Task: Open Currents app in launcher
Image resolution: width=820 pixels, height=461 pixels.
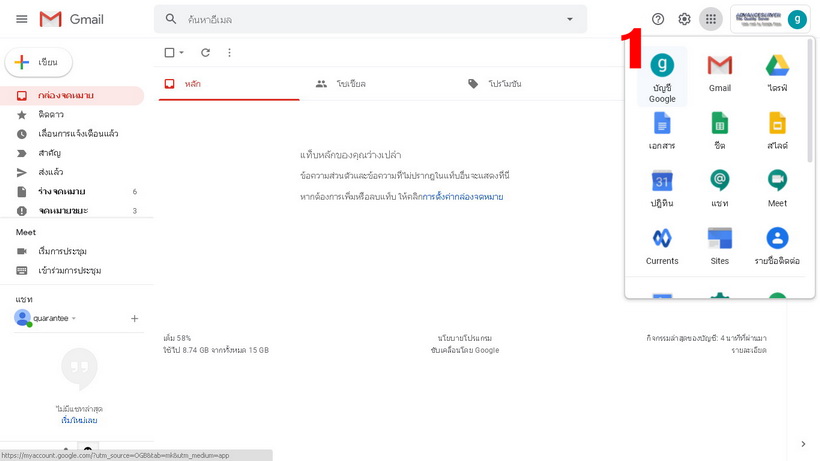Action: pos(662,246)
